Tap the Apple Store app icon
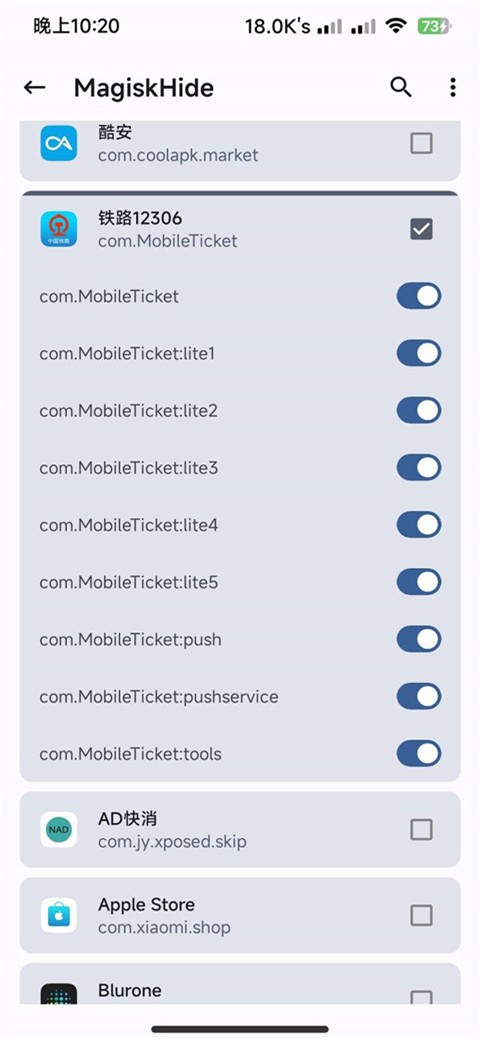480x1040 pixels. (58, 915)
